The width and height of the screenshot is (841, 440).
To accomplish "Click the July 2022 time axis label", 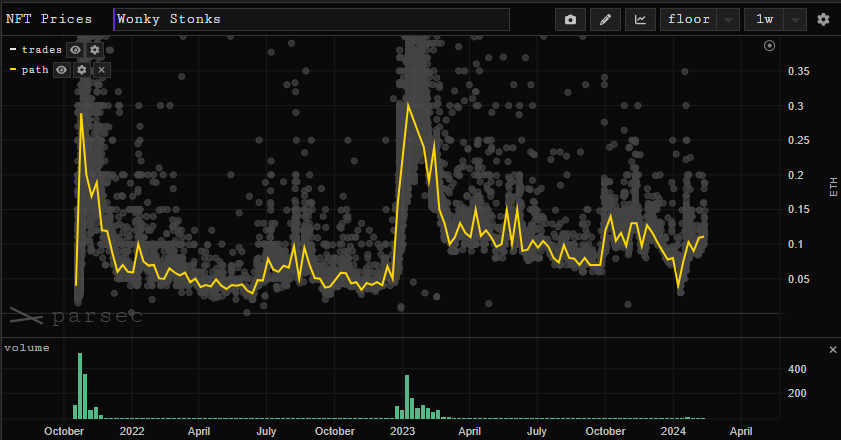I will 266,431.
